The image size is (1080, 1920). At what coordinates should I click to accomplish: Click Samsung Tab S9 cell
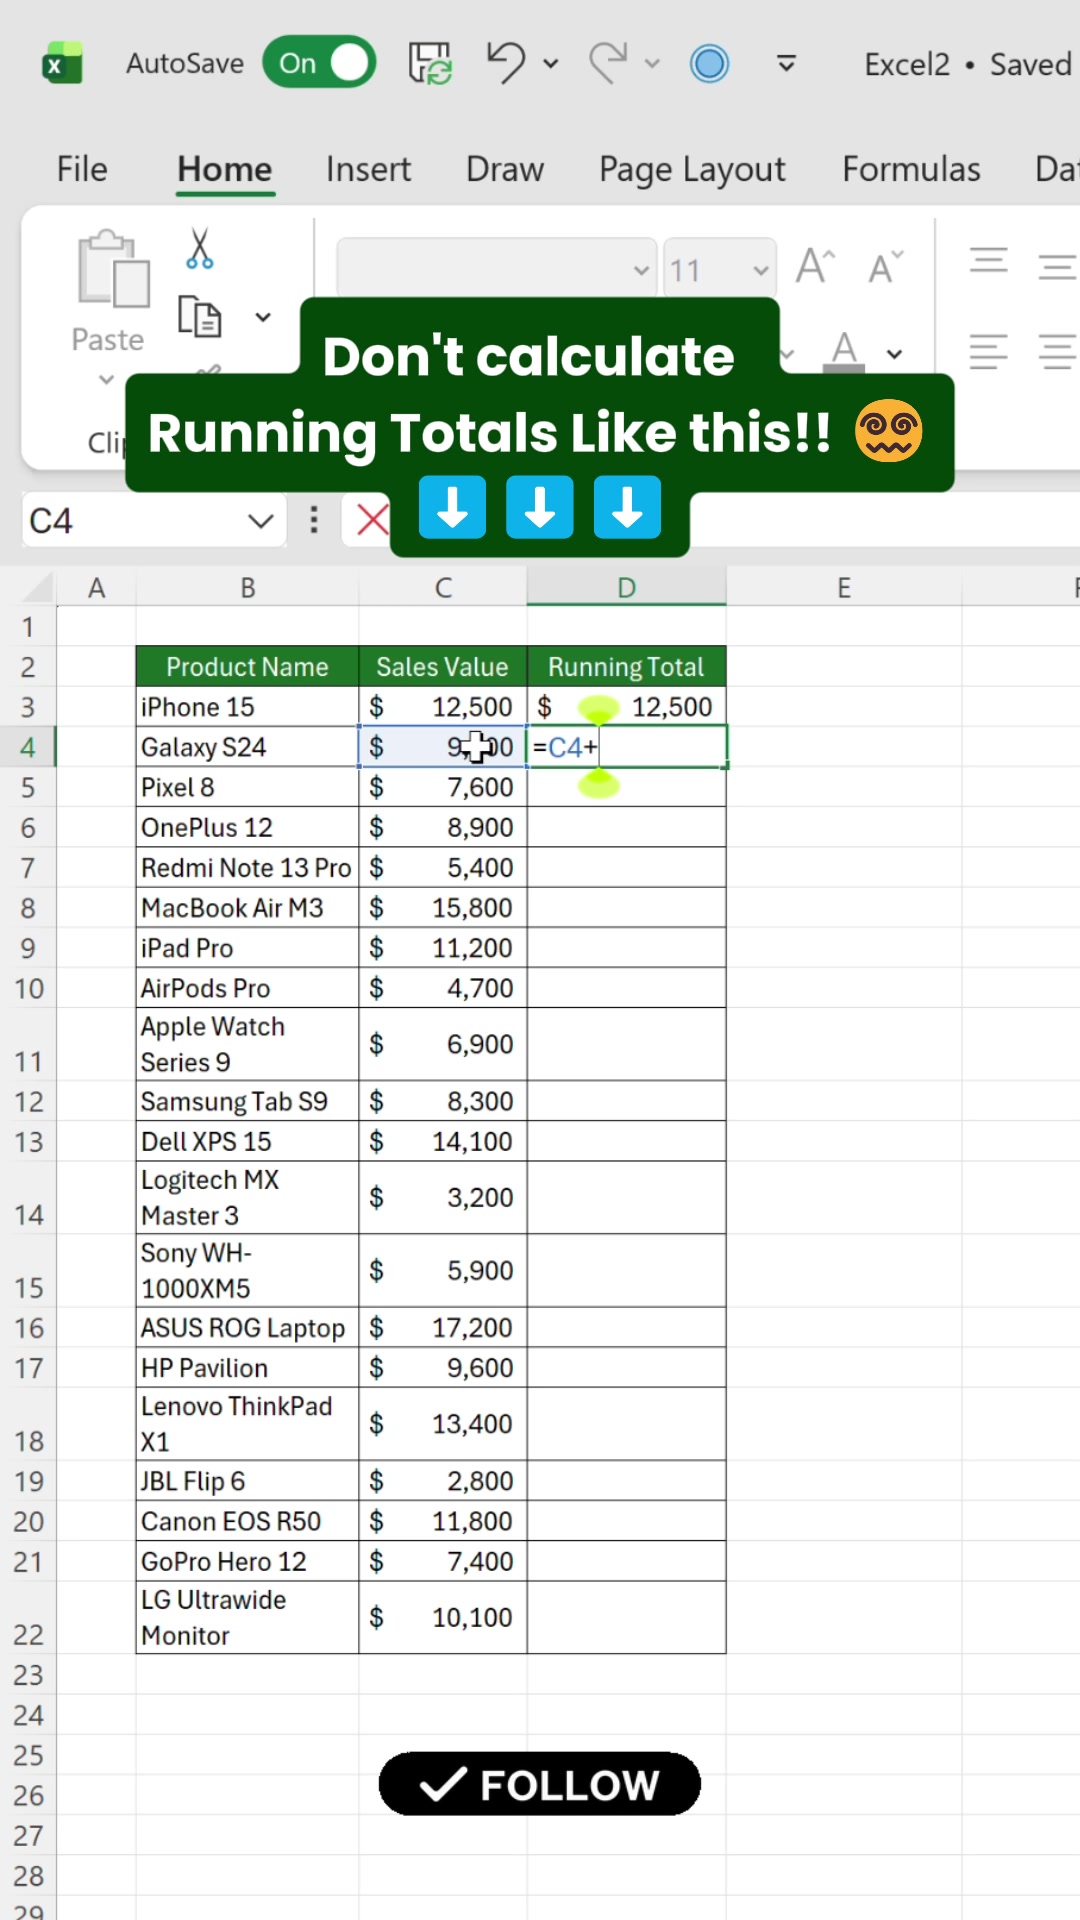tap(247, 1101)
